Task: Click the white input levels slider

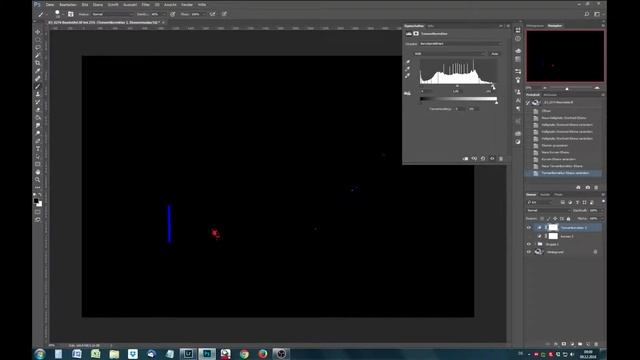Action: (x=493, y=86)
